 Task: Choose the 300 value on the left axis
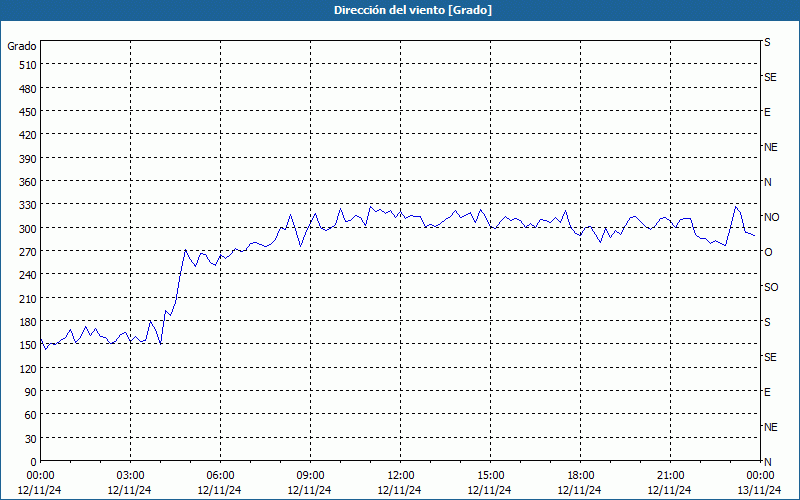point(28,229)
